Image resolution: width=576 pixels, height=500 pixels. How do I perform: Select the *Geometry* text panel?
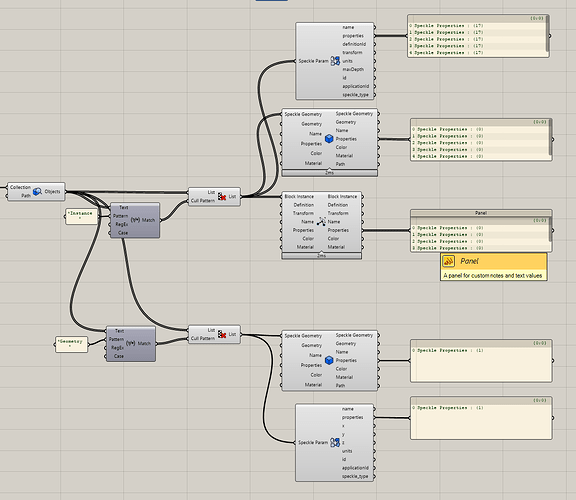(x=71, y=344)
